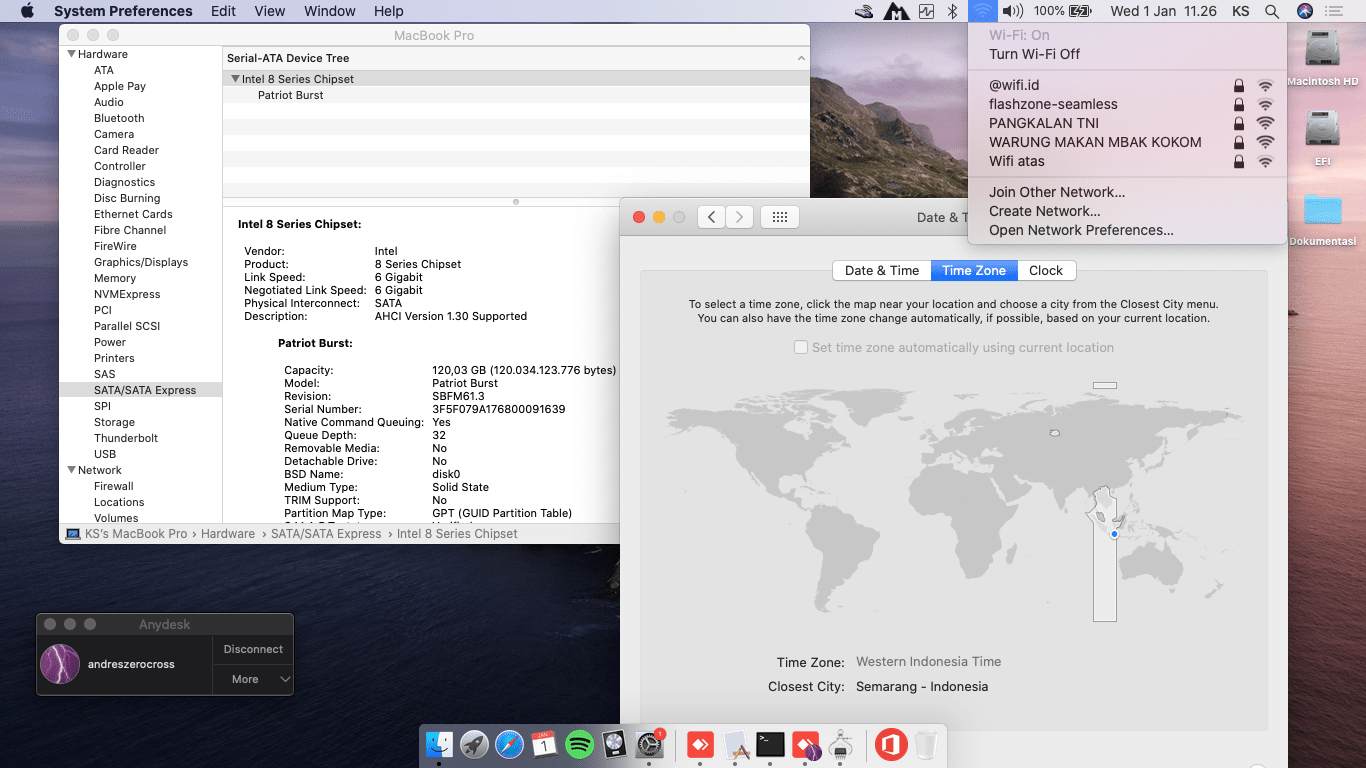The width and height of the screenshot is (1366, 768).
Task: Collapse the Hardware section in sidebar
Action: tap(71, 54)
